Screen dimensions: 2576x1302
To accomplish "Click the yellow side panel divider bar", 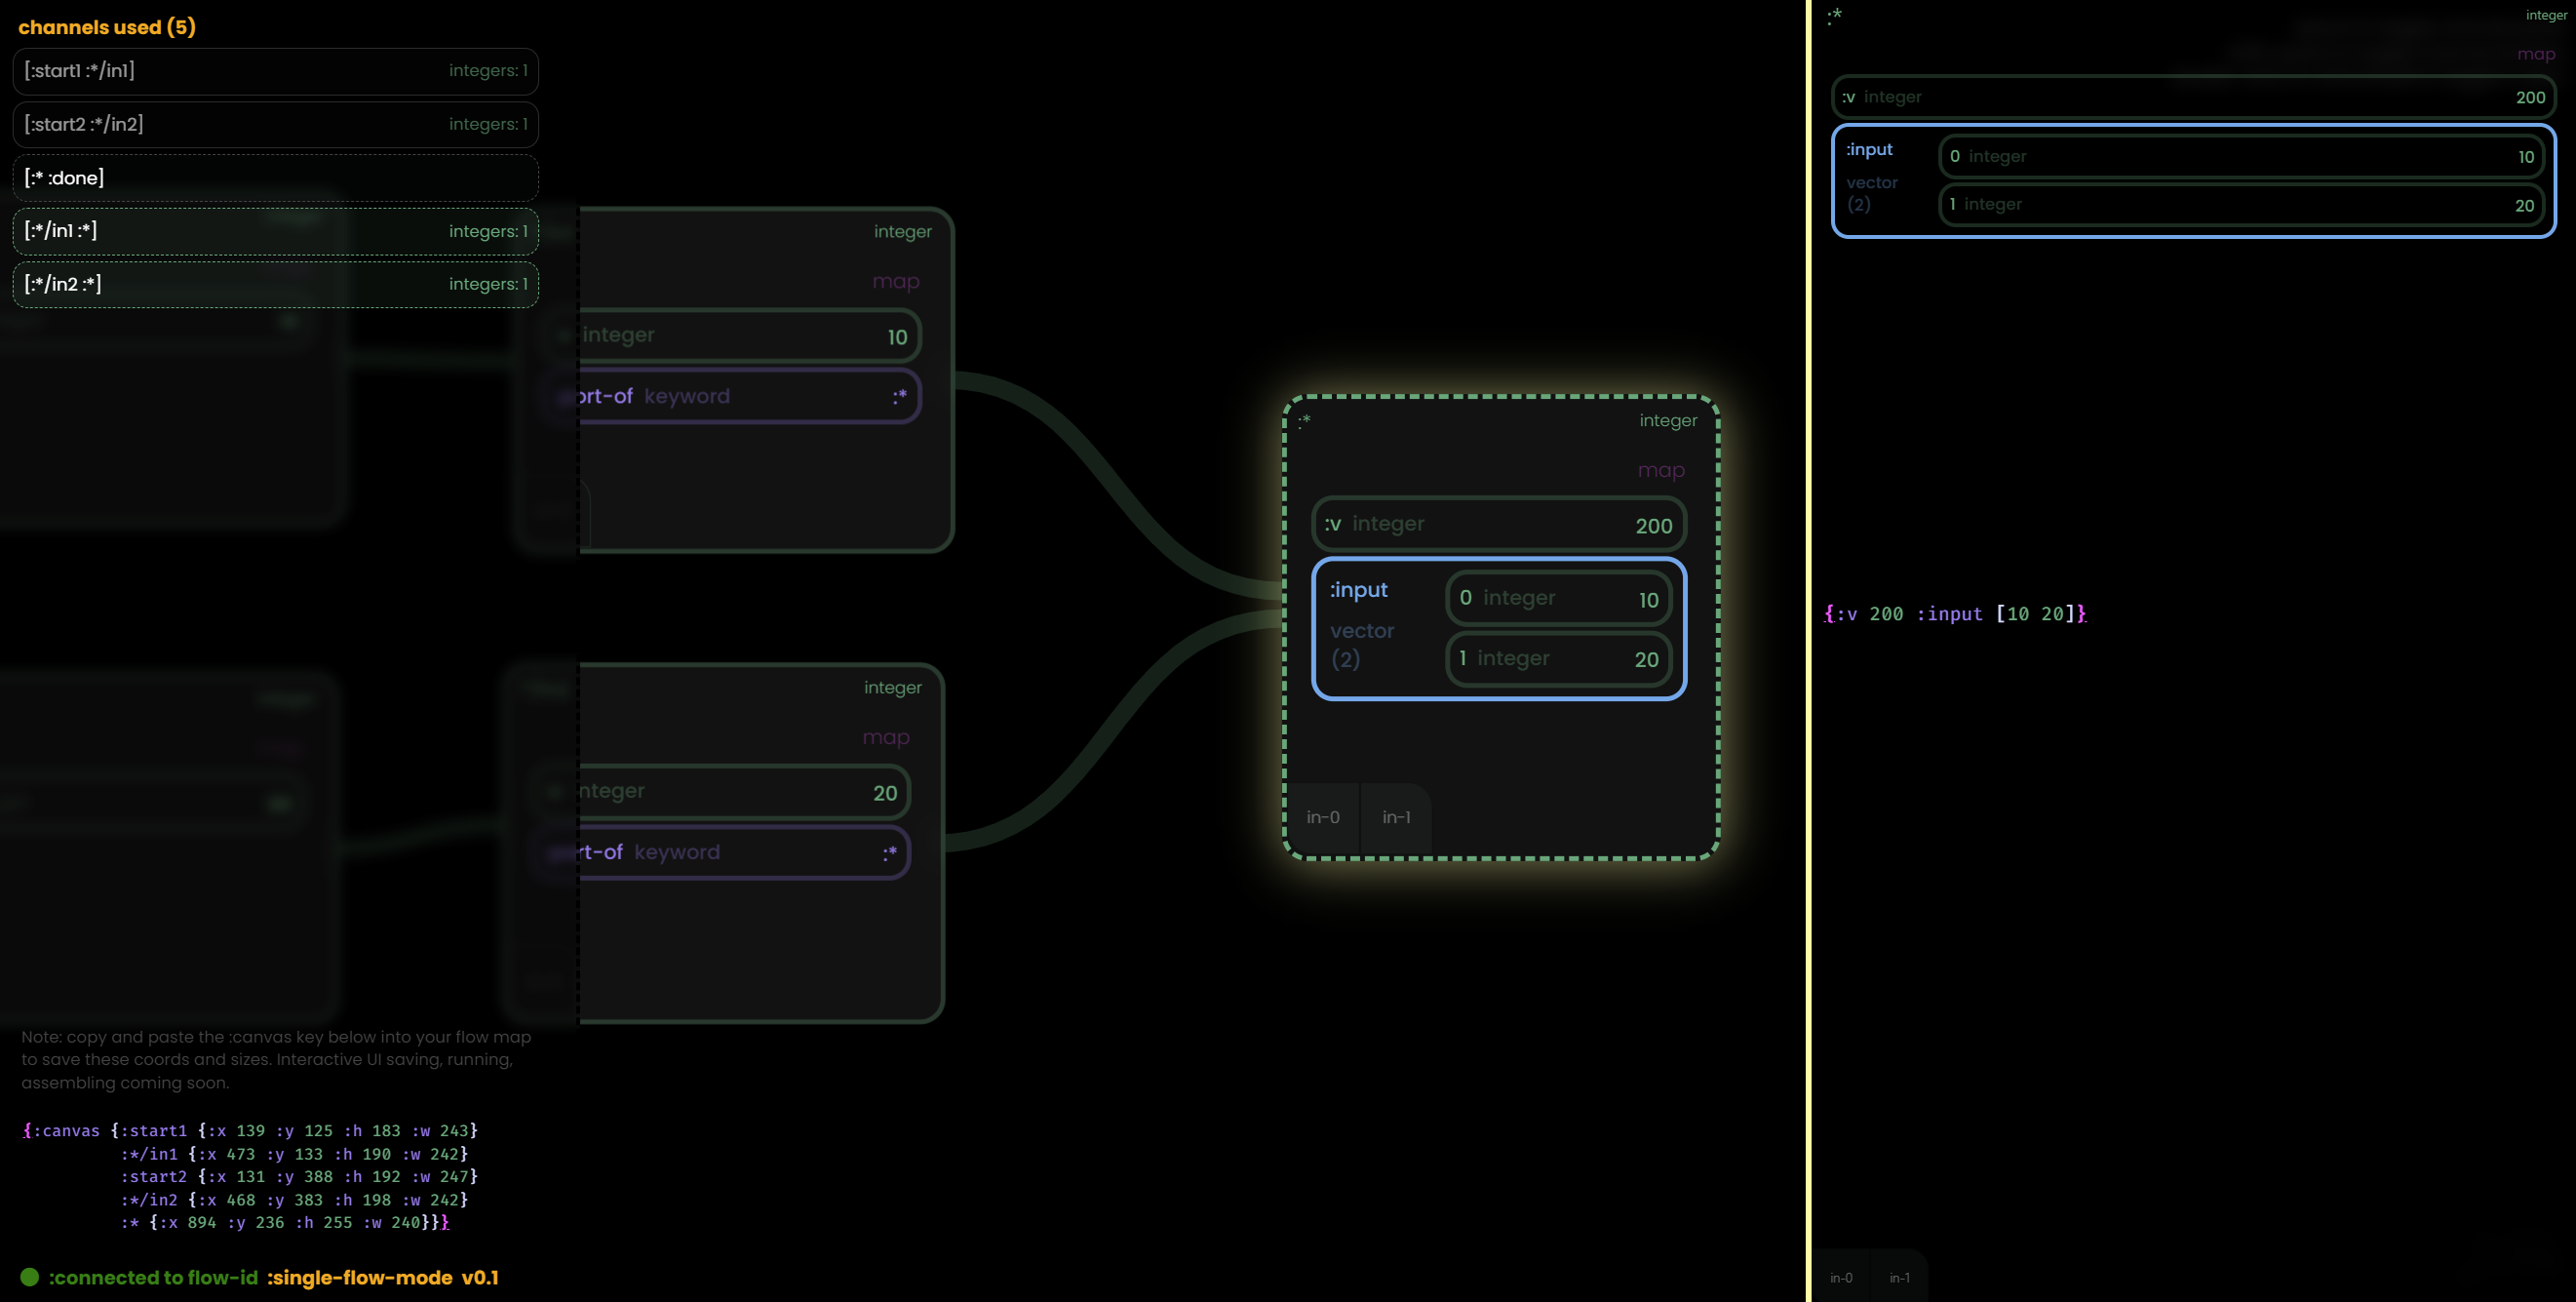I will [1808, 650].
